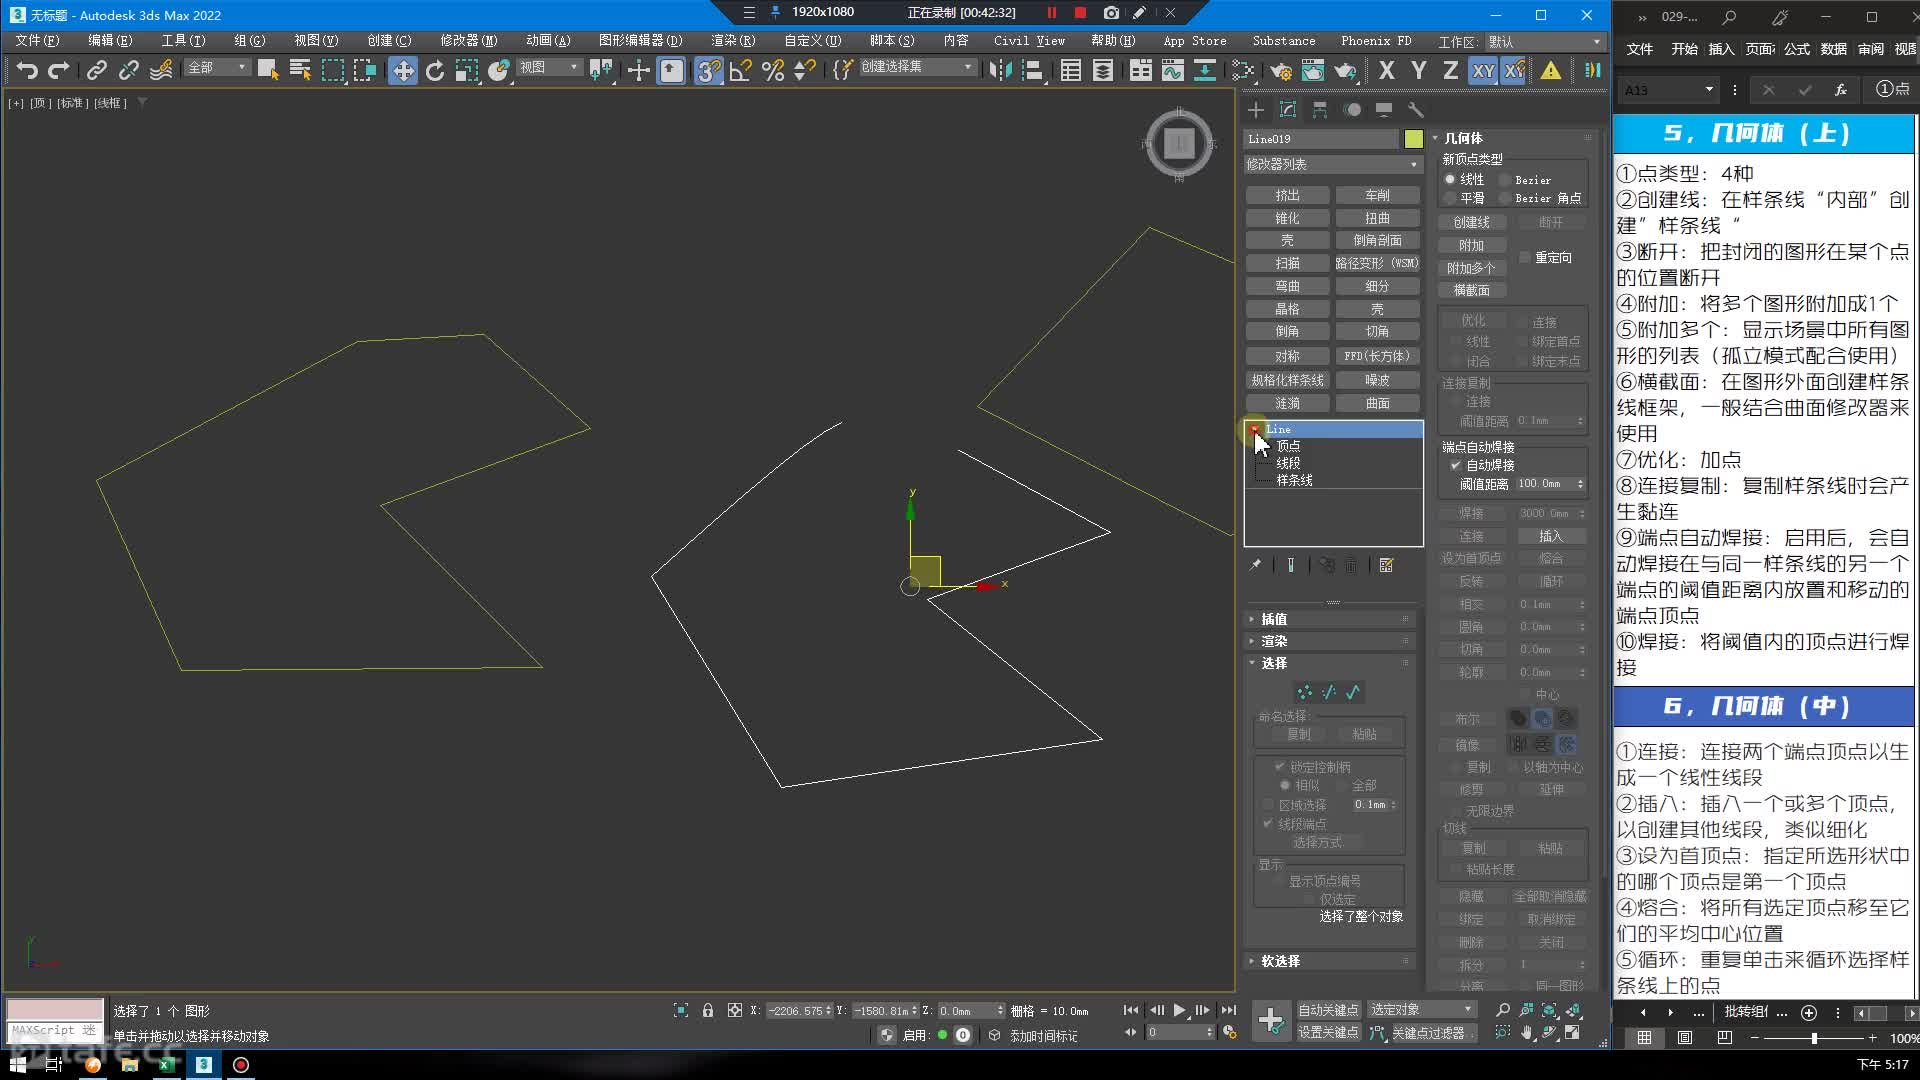The image size is (1920, 1080).
Task: Click the Redo arrow in the toolbar
Action: click(x=59, y=70)
